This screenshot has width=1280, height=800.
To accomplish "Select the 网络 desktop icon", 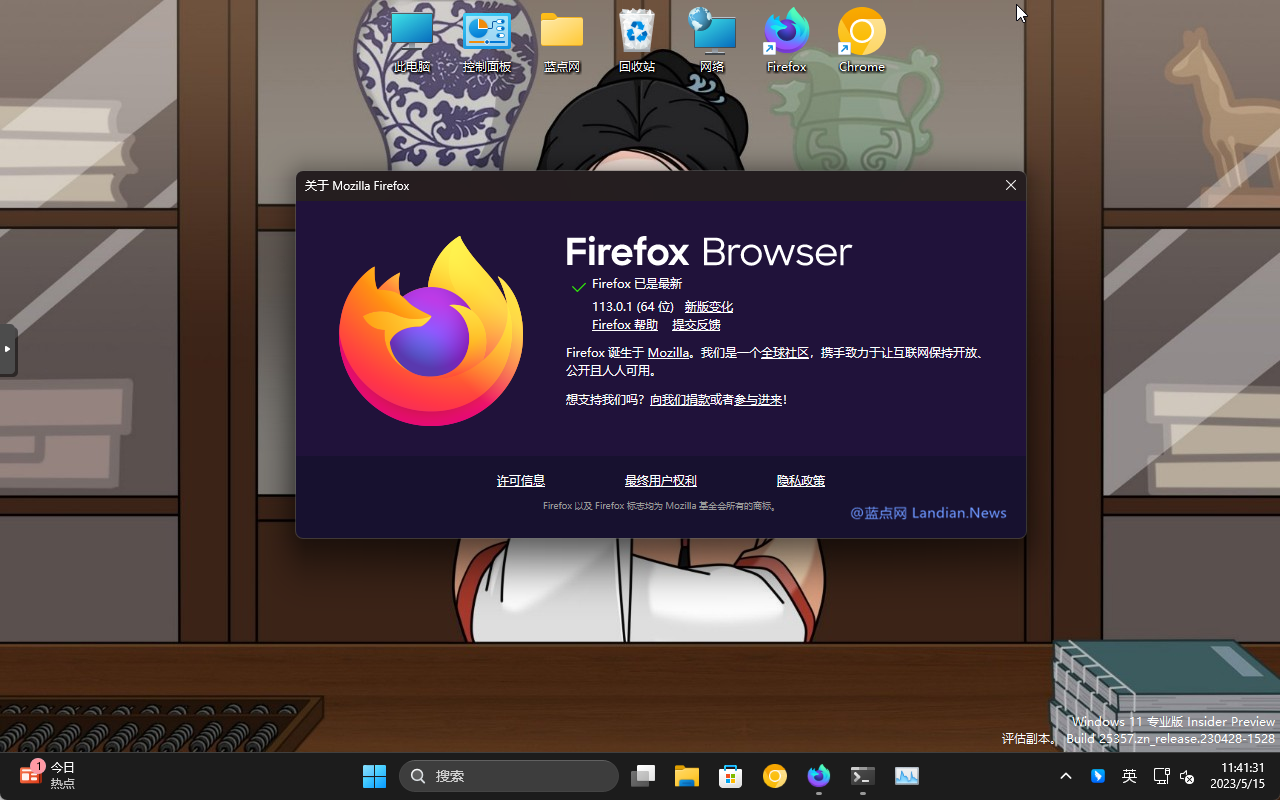I will (712, 41).
